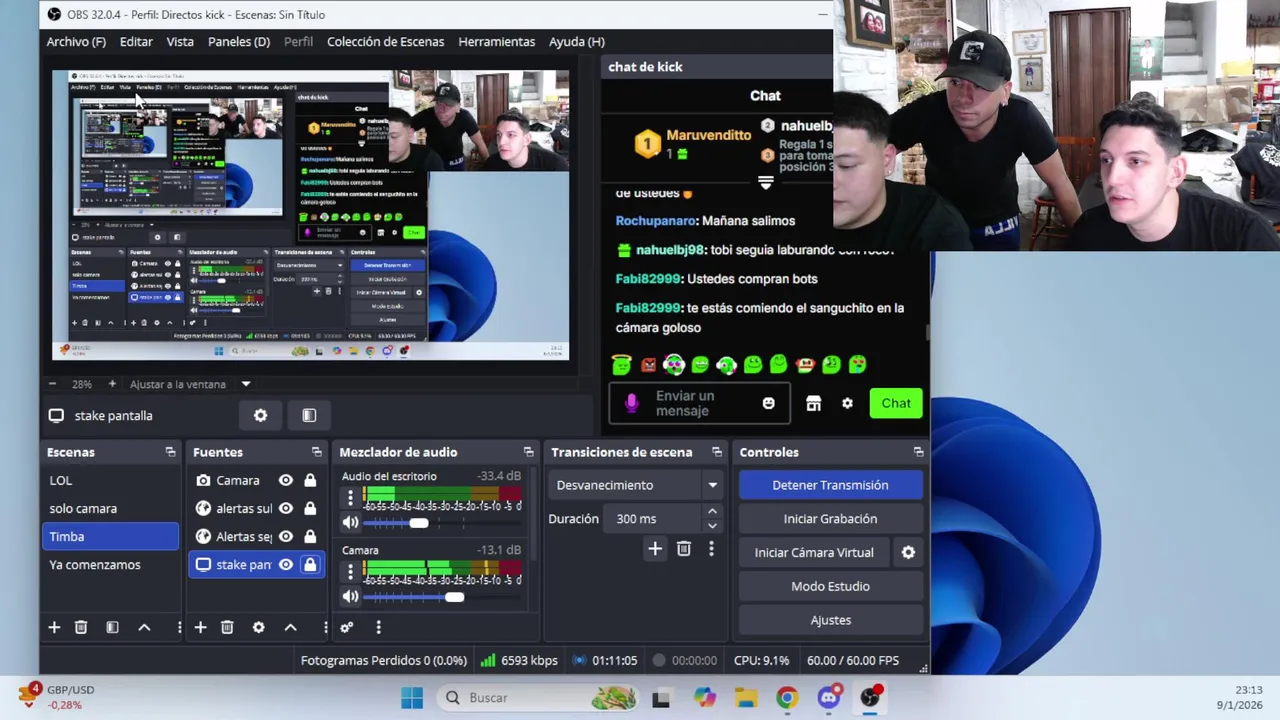Viewport: 1280px width, 720px height.
Task: Open the Herramientas menu
Action: 497,41
